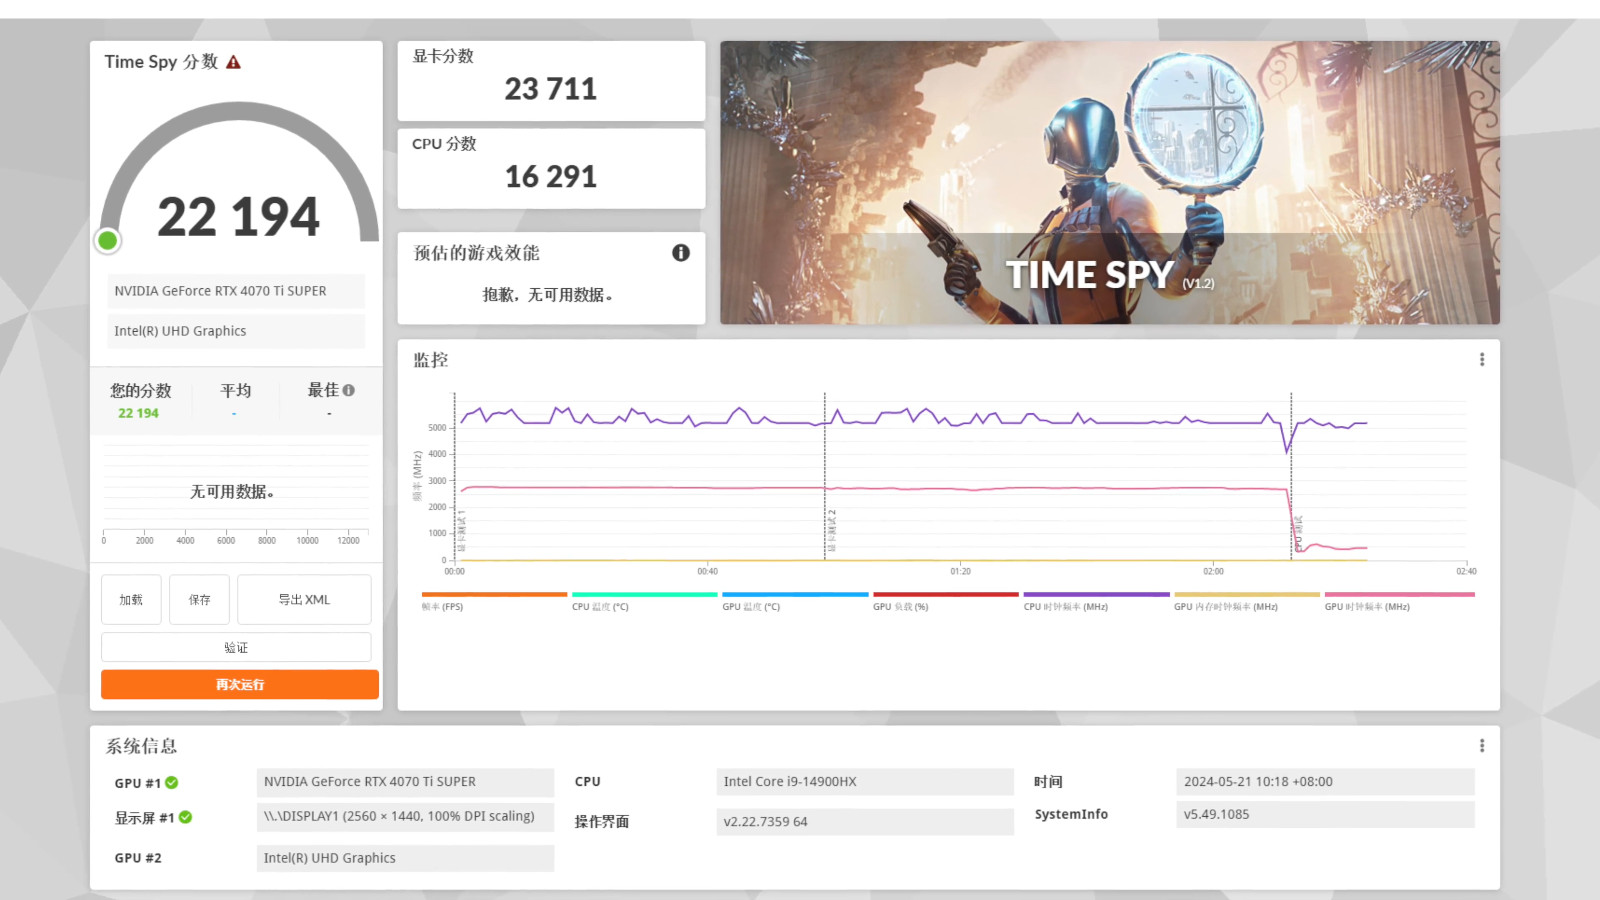
Task: Click the timestamp 2024-05-21 10:18 +08:00
Action: click(1325, 782)
